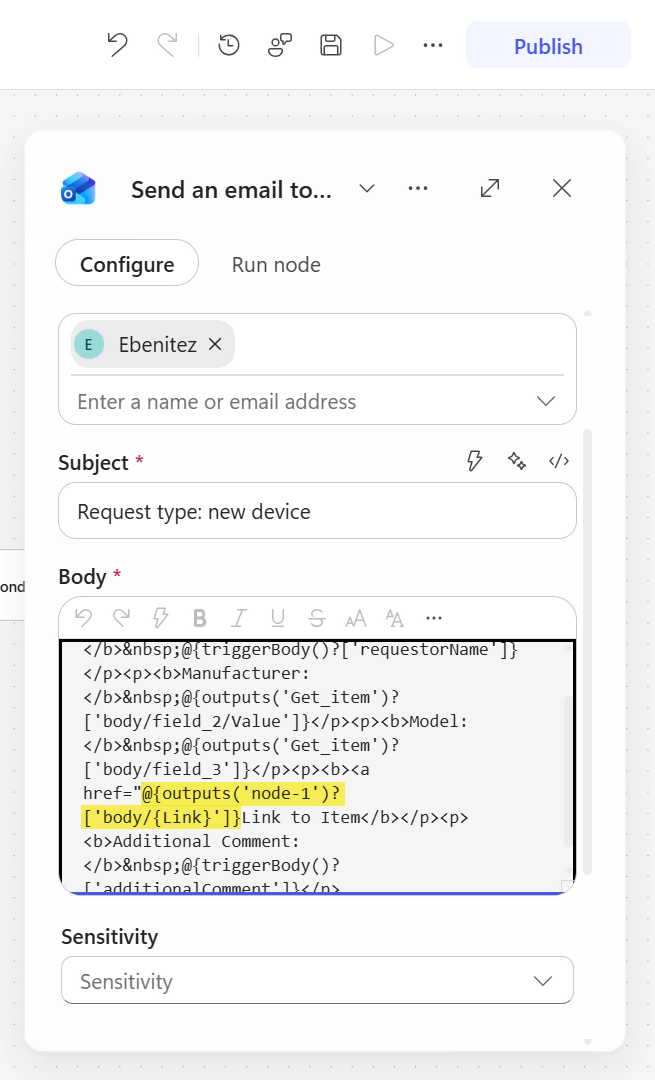This screenshot has width=655, height=1080.
Task: Run the flow with the play icon
Action: (x=384, y=45)
